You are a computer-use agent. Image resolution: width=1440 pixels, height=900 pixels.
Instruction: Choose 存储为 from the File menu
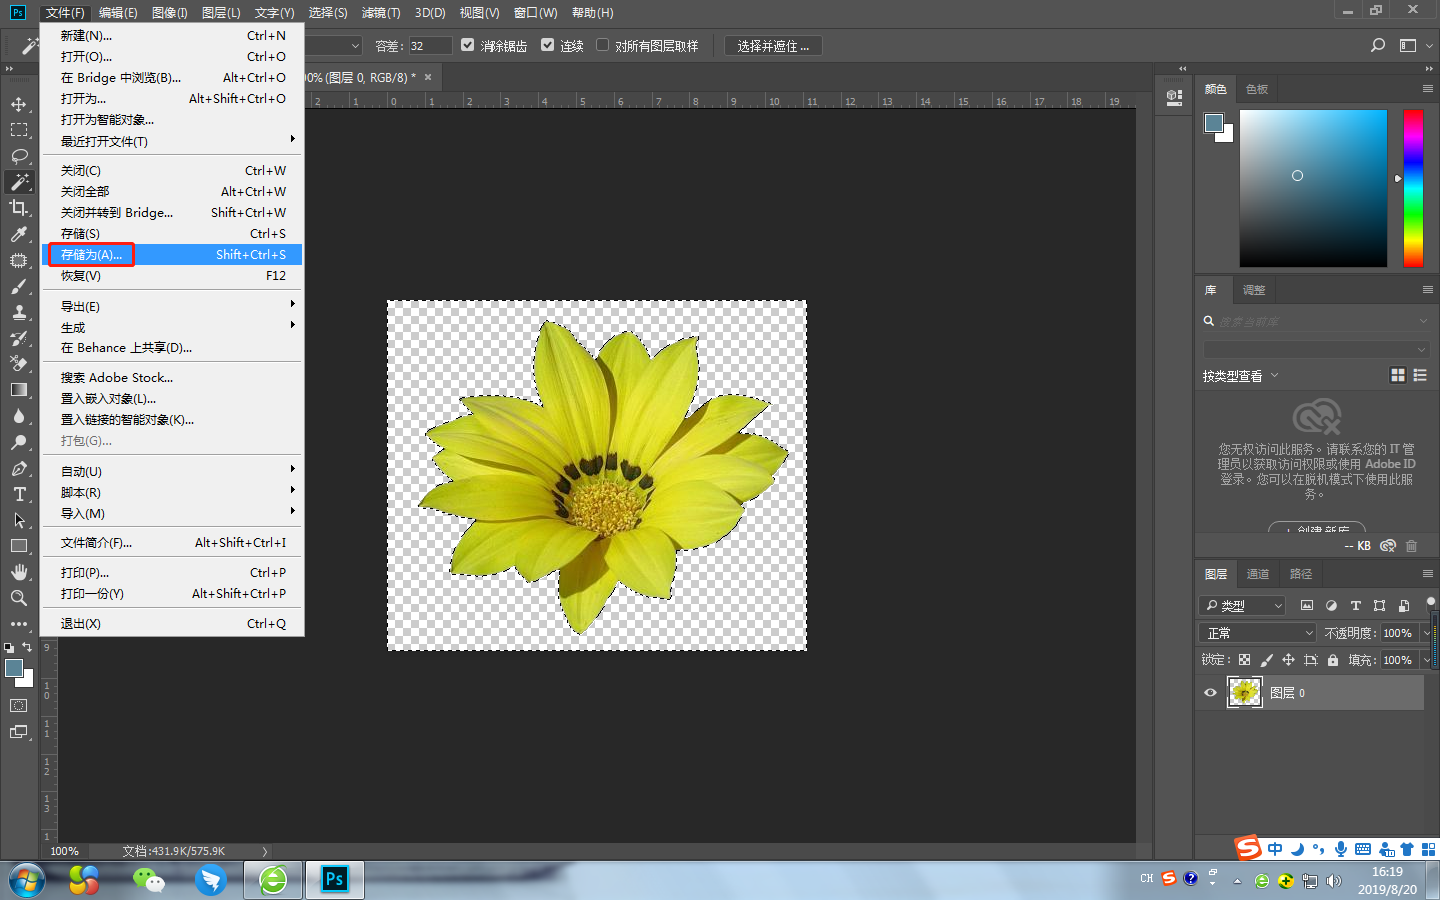[x=90, y=254]
